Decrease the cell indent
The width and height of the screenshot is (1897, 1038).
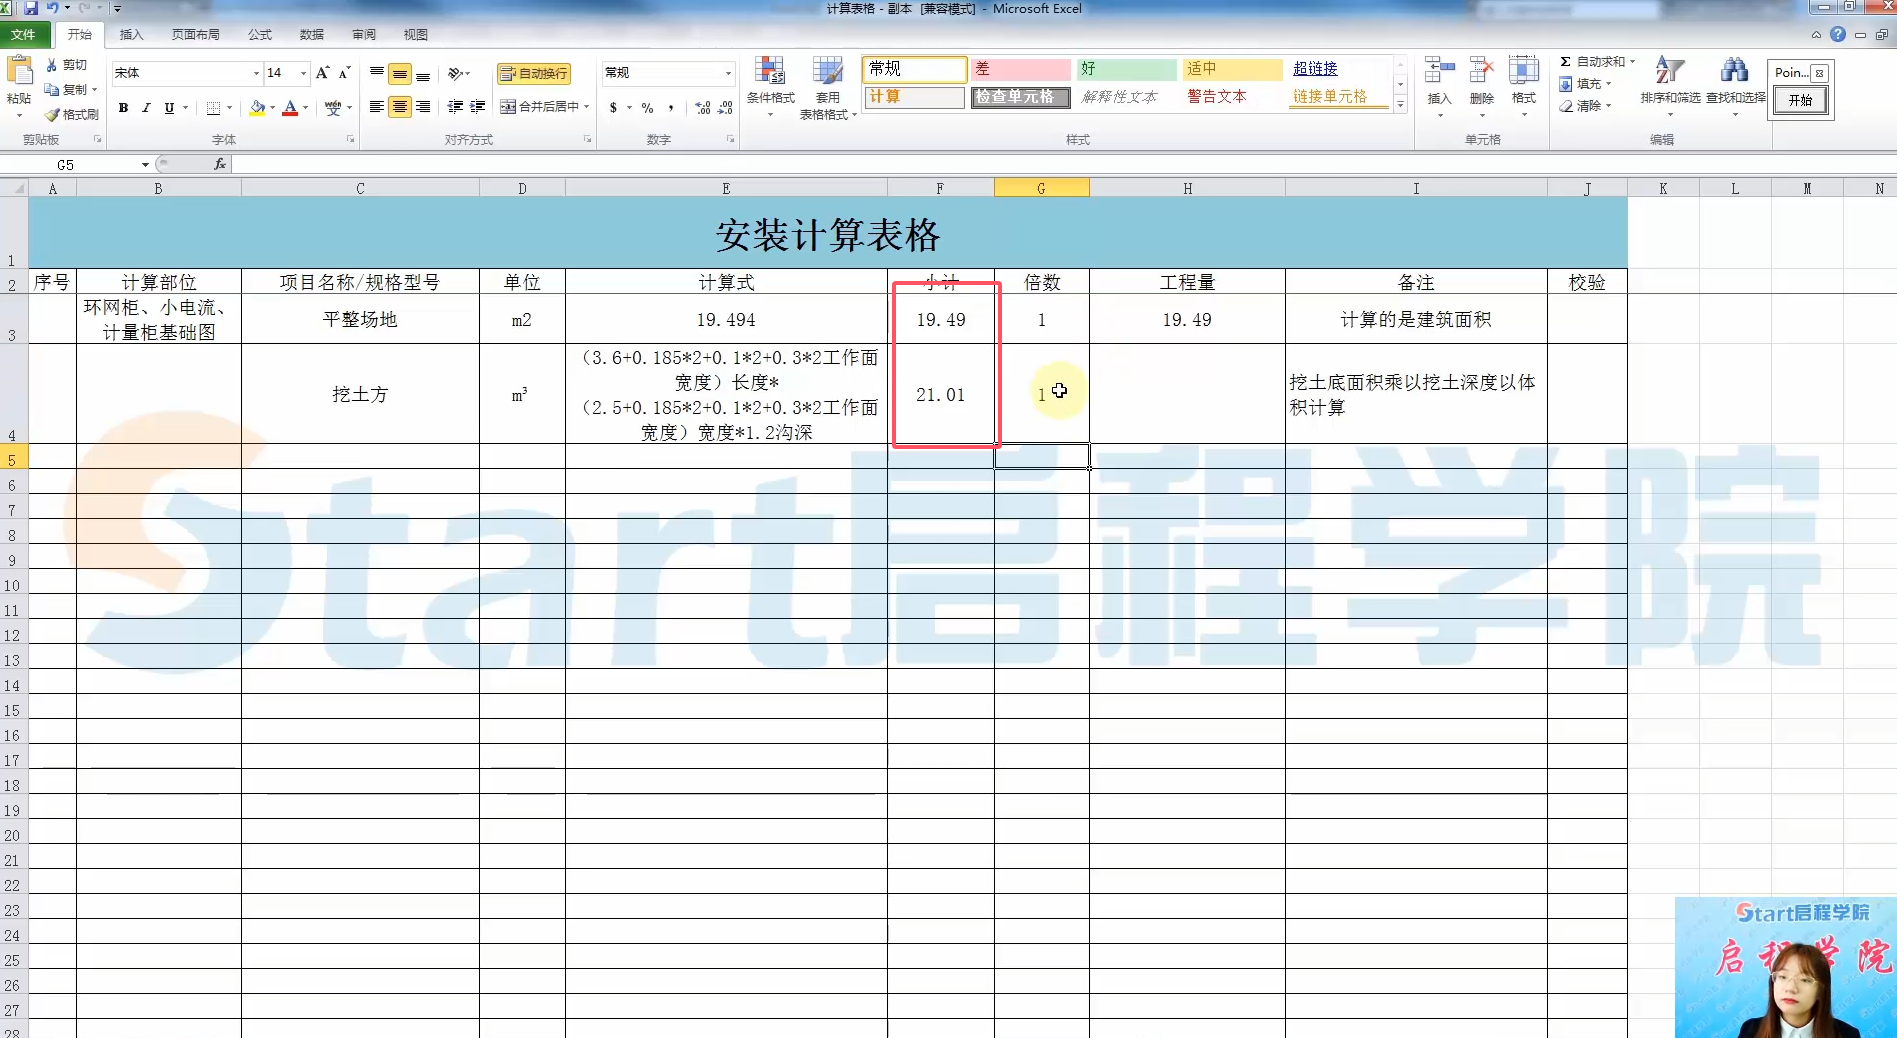(455, 107)
